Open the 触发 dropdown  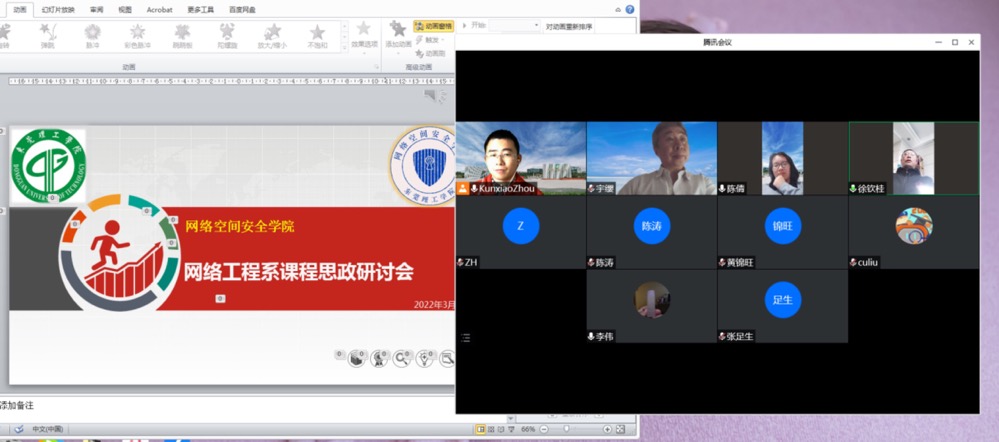[x=432, y=39]
